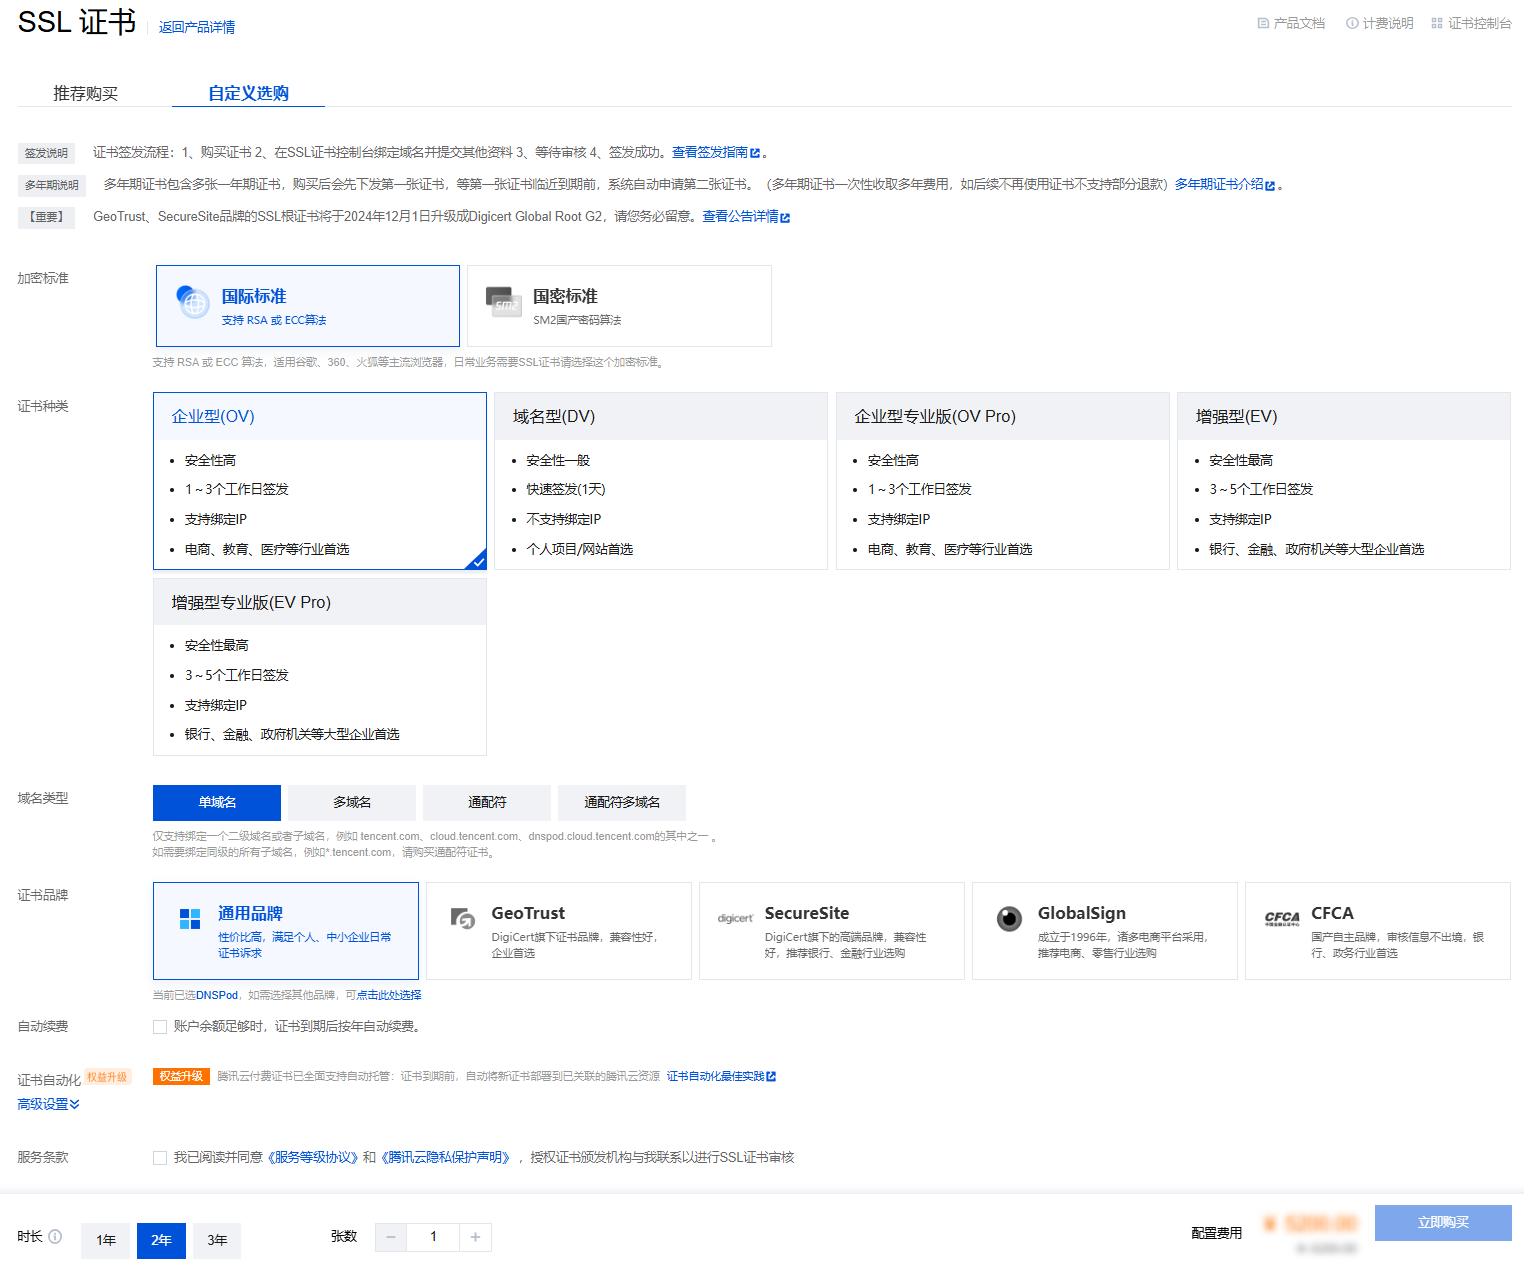Image resolution: width=1524 pixels, height=1267 pixels.
Task: Select the 国际标准 encryption standard card
Action: pyautogui.click(x=308, y=306)
